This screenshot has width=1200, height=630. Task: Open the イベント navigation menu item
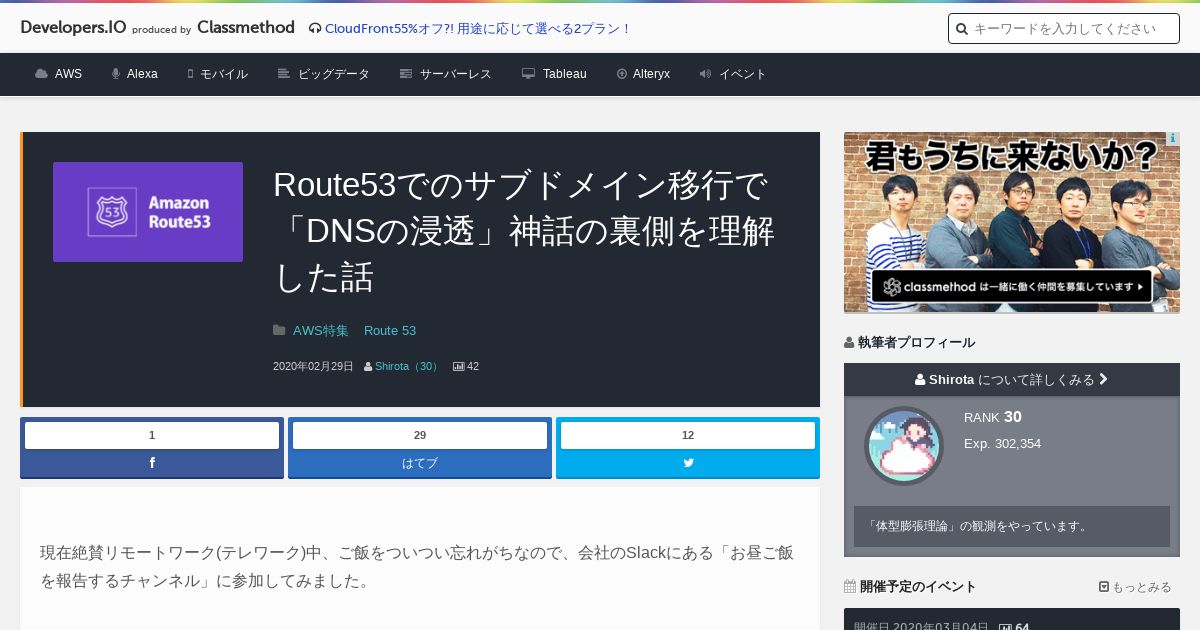click(743, 74)
